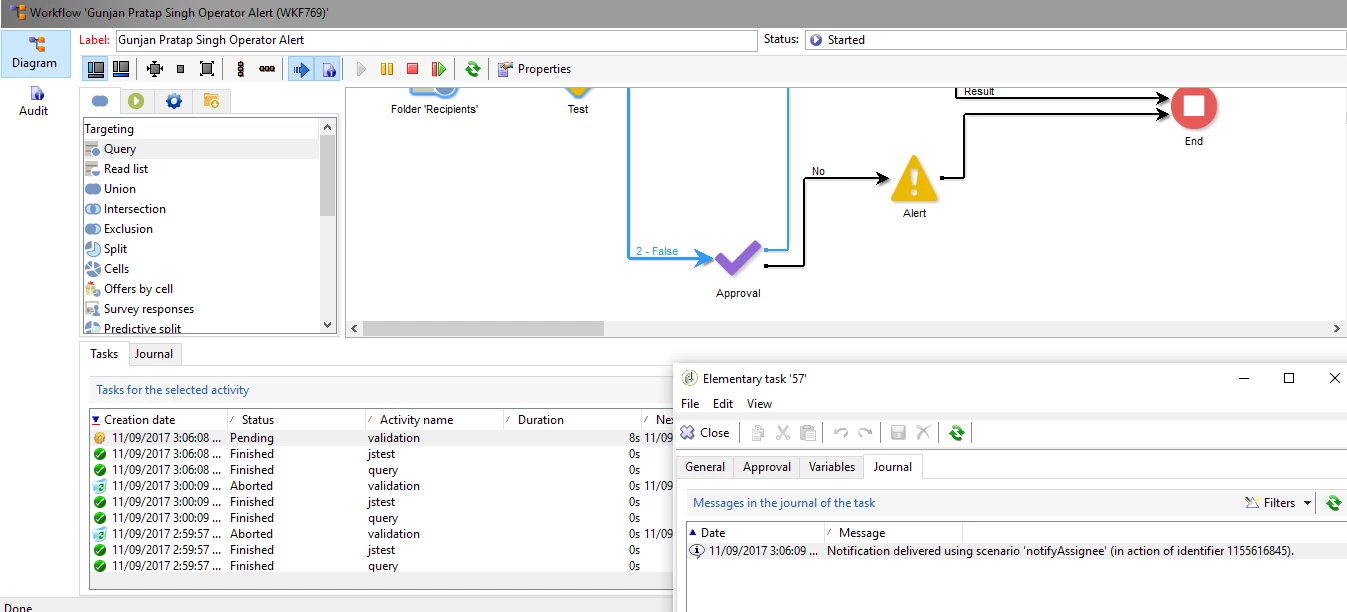Select the Split activity

pos(200,249)
